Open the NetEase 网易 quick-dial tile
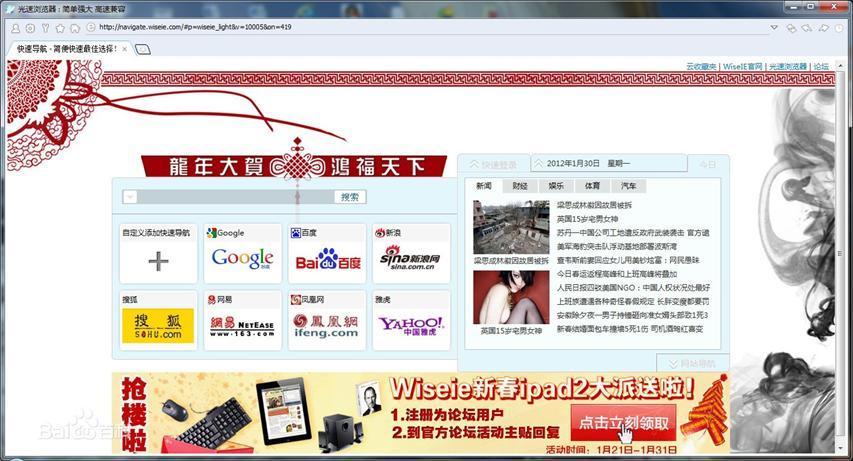853x461 pixels. 243,321
